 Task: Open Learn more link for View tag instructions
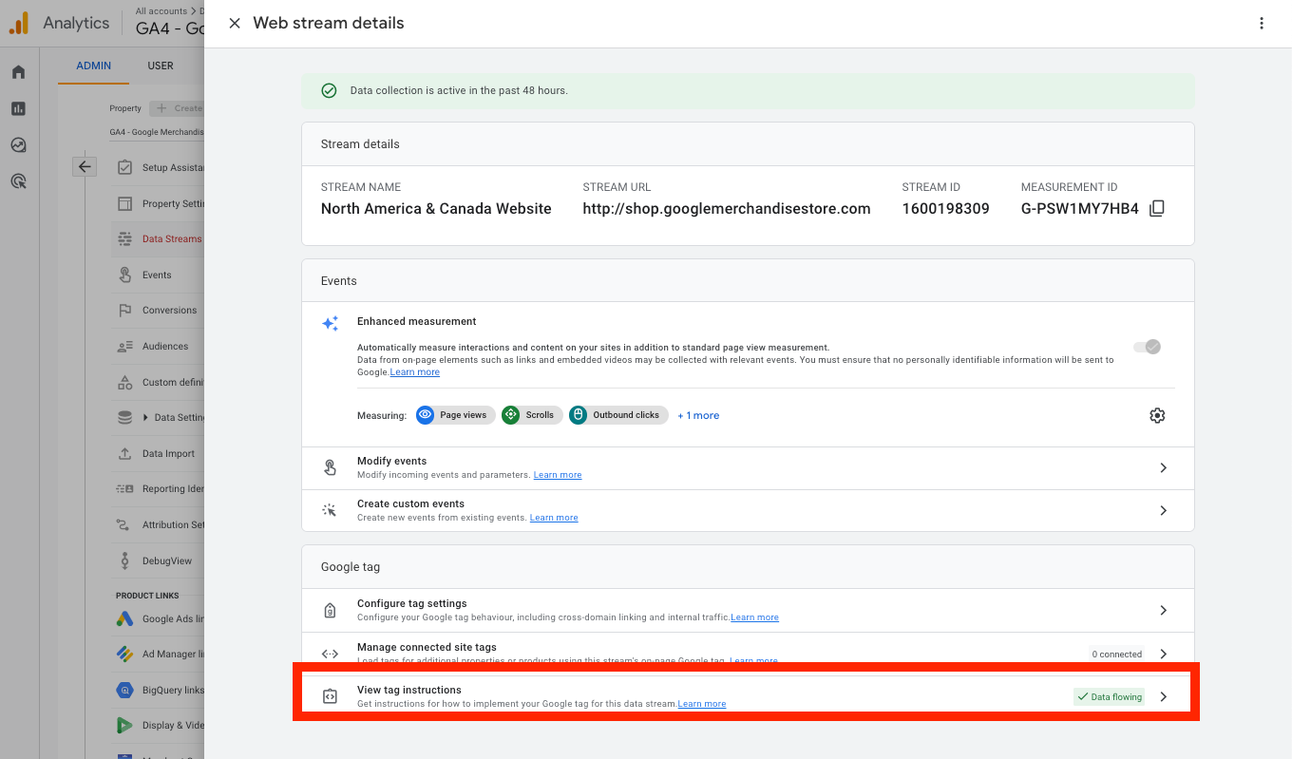click(x=702, y=704)
